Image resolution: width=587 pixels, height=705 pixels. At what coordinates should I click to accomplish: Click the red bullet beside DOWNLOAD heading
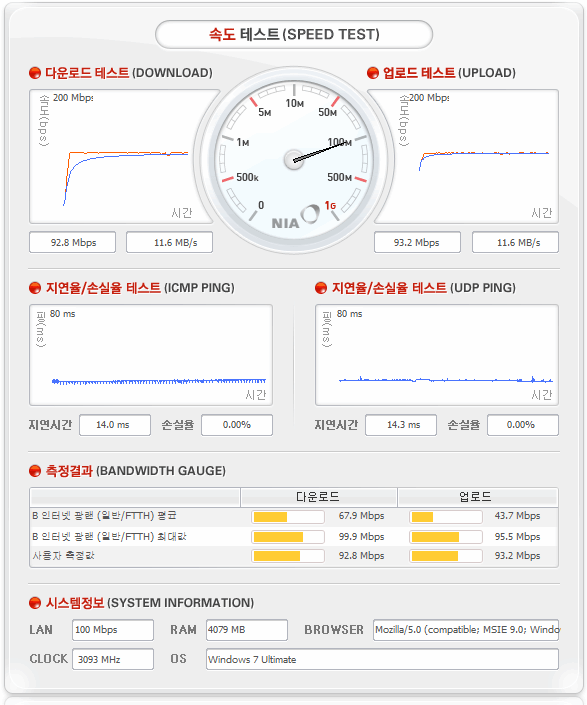[x=35, y=73]
